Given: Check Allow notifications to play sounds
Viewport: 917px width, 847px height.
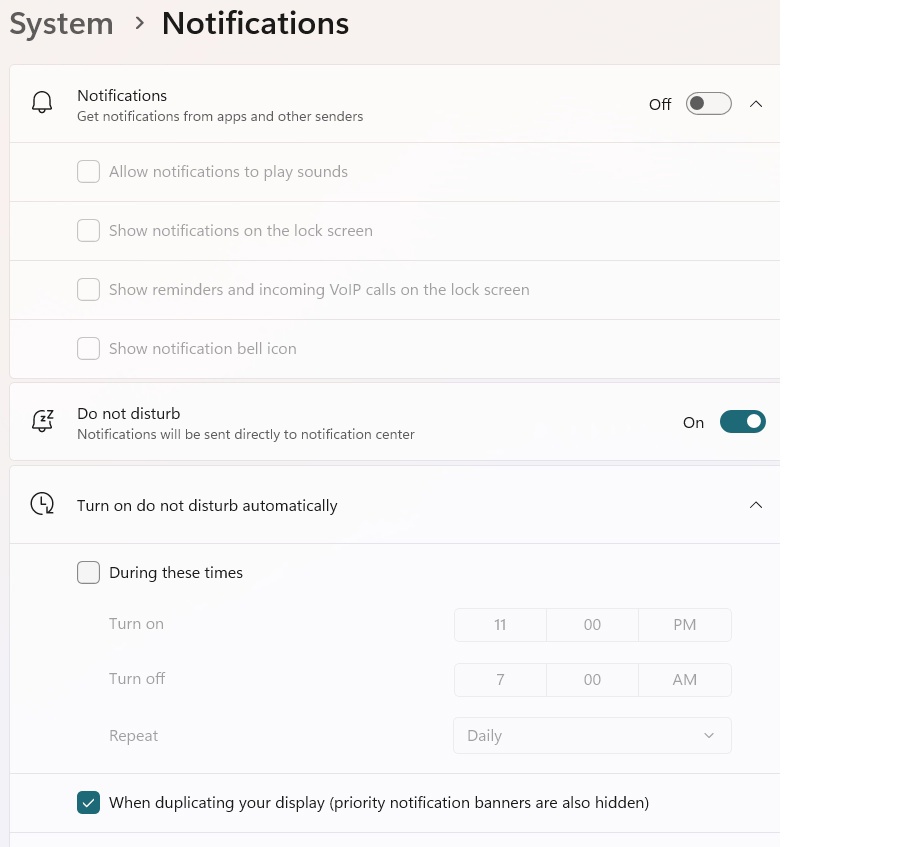Looking at the screenshot, I should 88,171.
